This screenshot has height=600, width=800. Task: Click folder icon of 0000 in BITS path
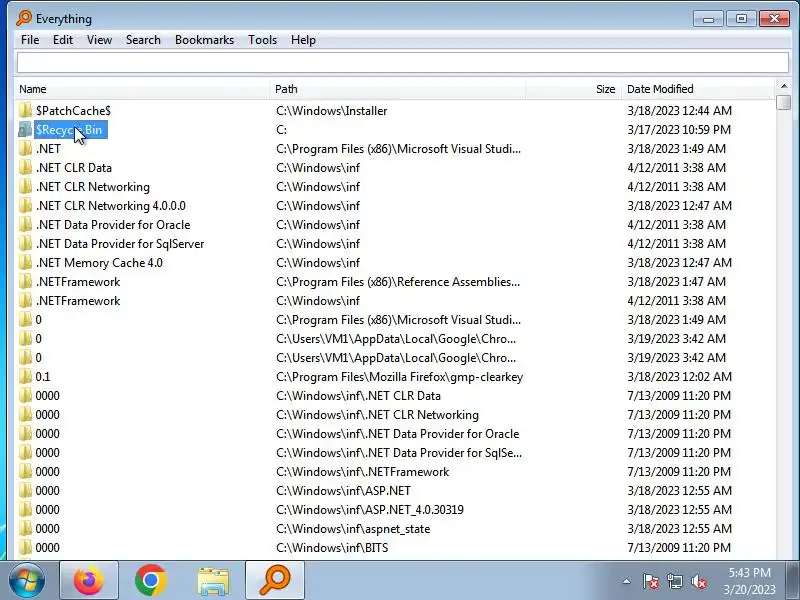point(25,547)
